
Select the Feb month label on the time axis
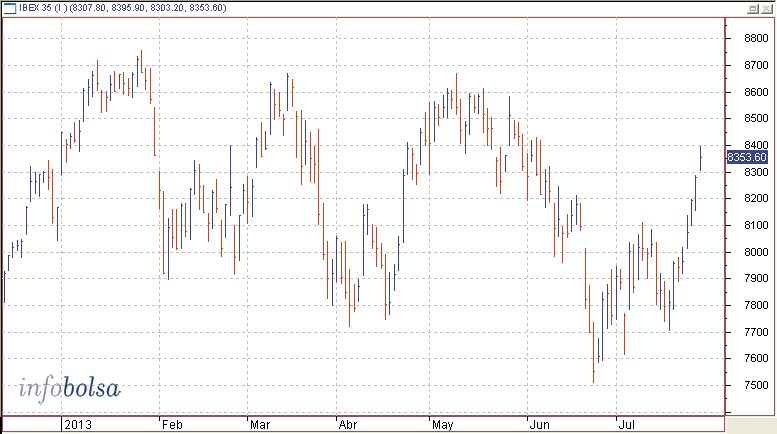point(172,425)
